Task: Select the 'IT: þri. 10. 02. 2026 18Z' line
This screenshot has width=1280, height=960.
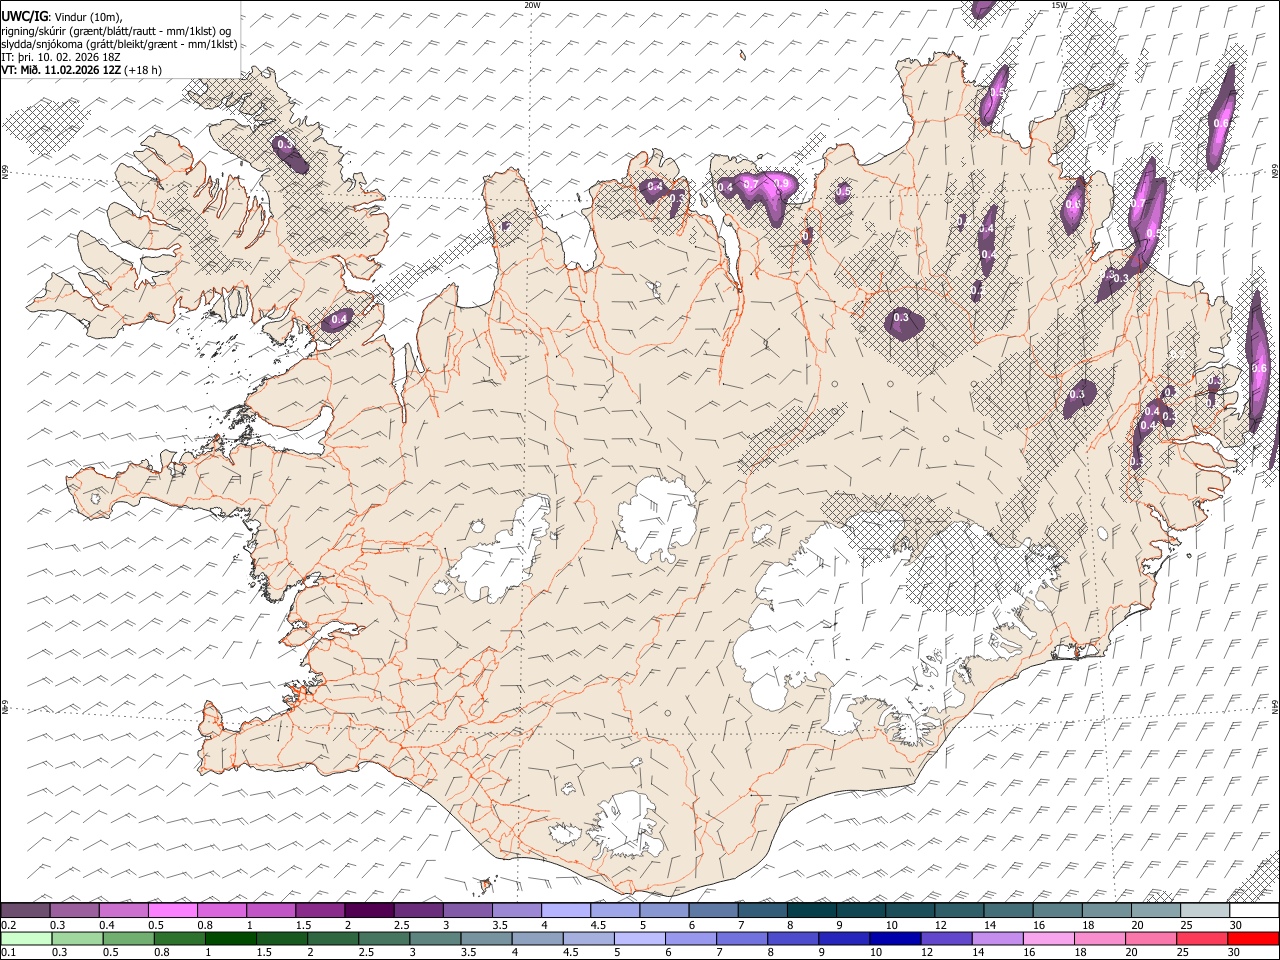Action: 61,57
